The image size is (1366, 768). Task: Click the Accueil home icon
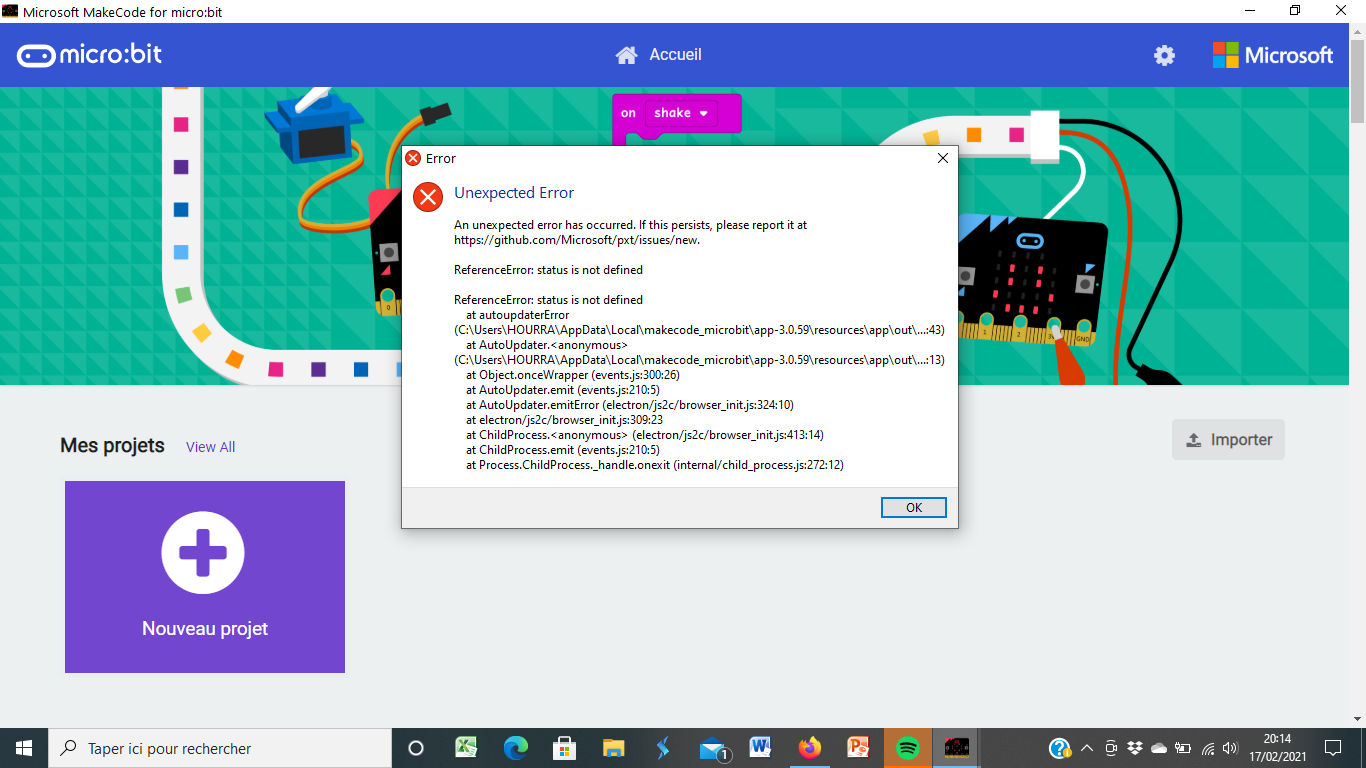point(626,55)
